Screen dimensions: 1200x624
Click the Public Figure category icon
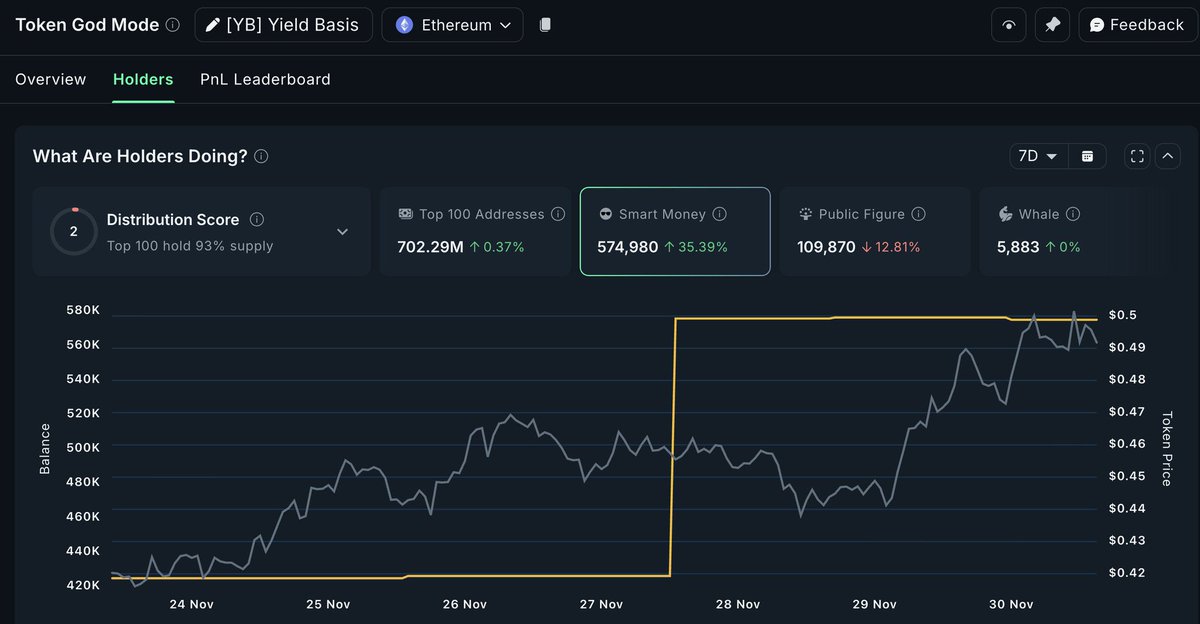click(x=805, y=214)
